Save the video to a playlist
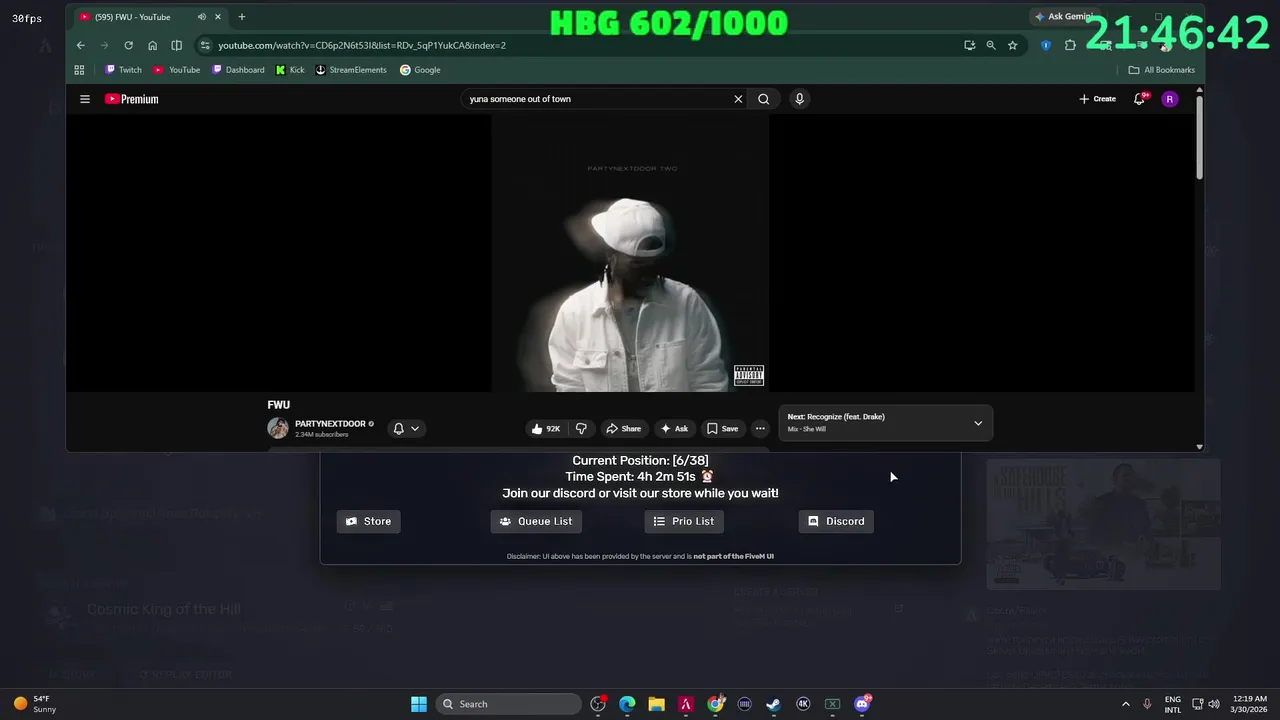Image resolution: width=1280 pixels, height=720 pixels. click(722, 428)
